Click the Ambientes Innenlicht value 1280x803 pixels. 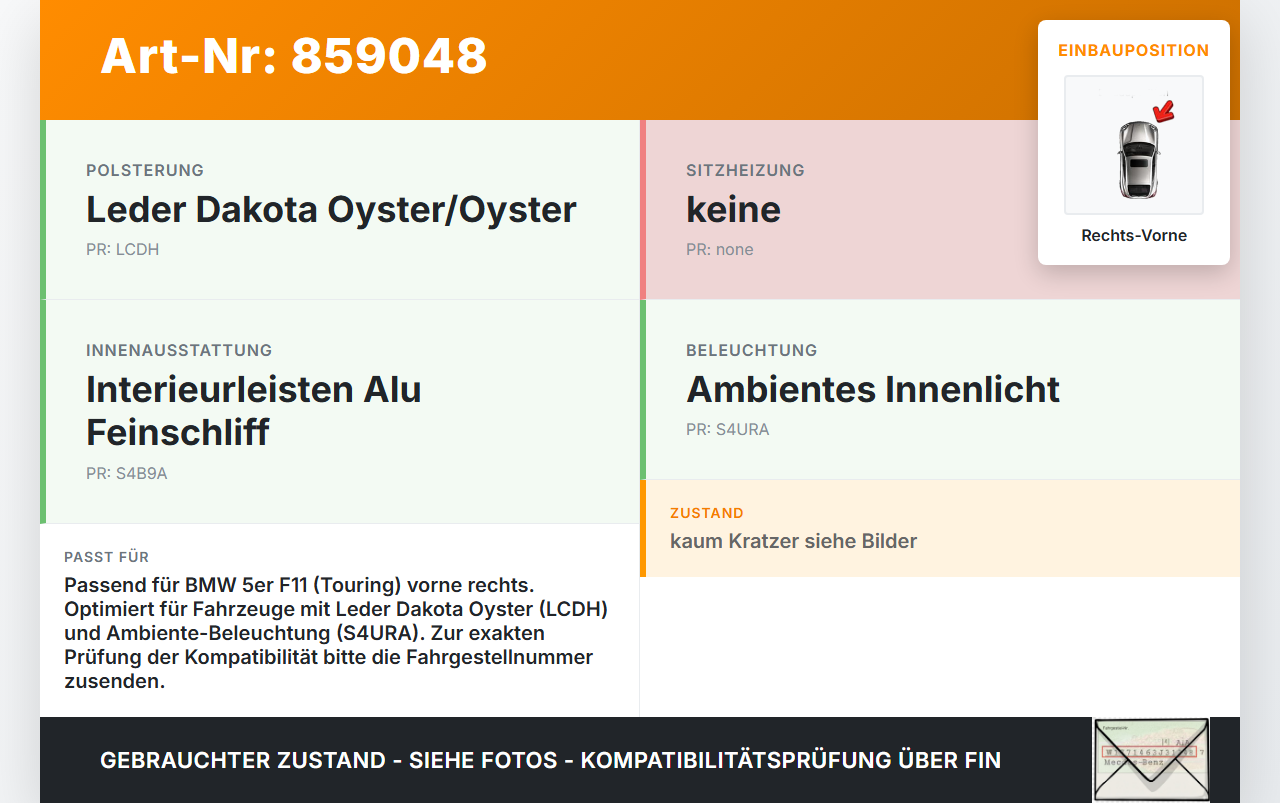pyautogui.click(x=873, y=389)
